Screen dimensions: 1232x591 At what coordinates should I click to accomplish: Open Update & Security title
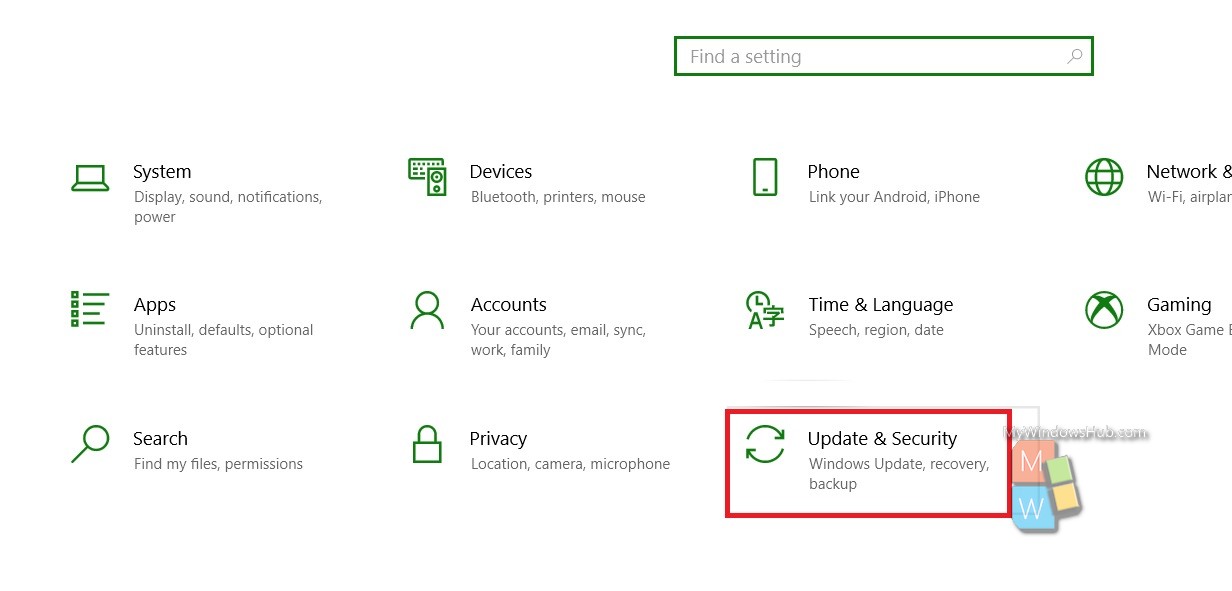pos(882,439)
